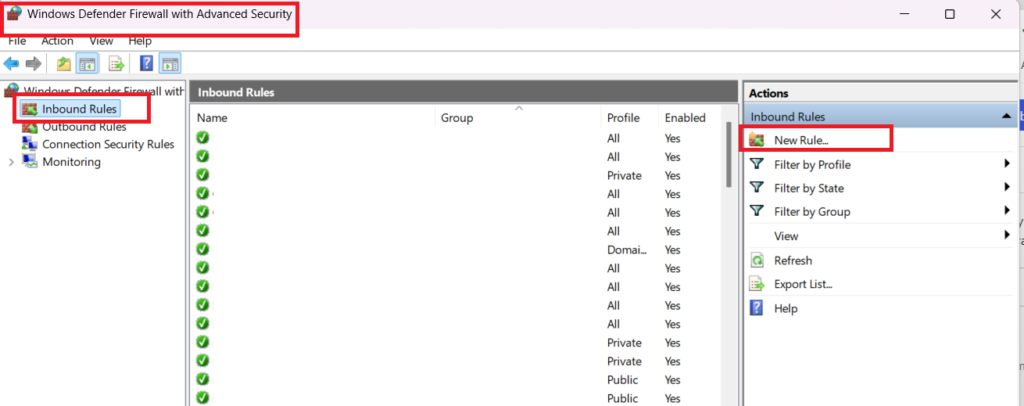Select Inbound Rules in the tree
1024x406 pixels.
tap(79, 108)
